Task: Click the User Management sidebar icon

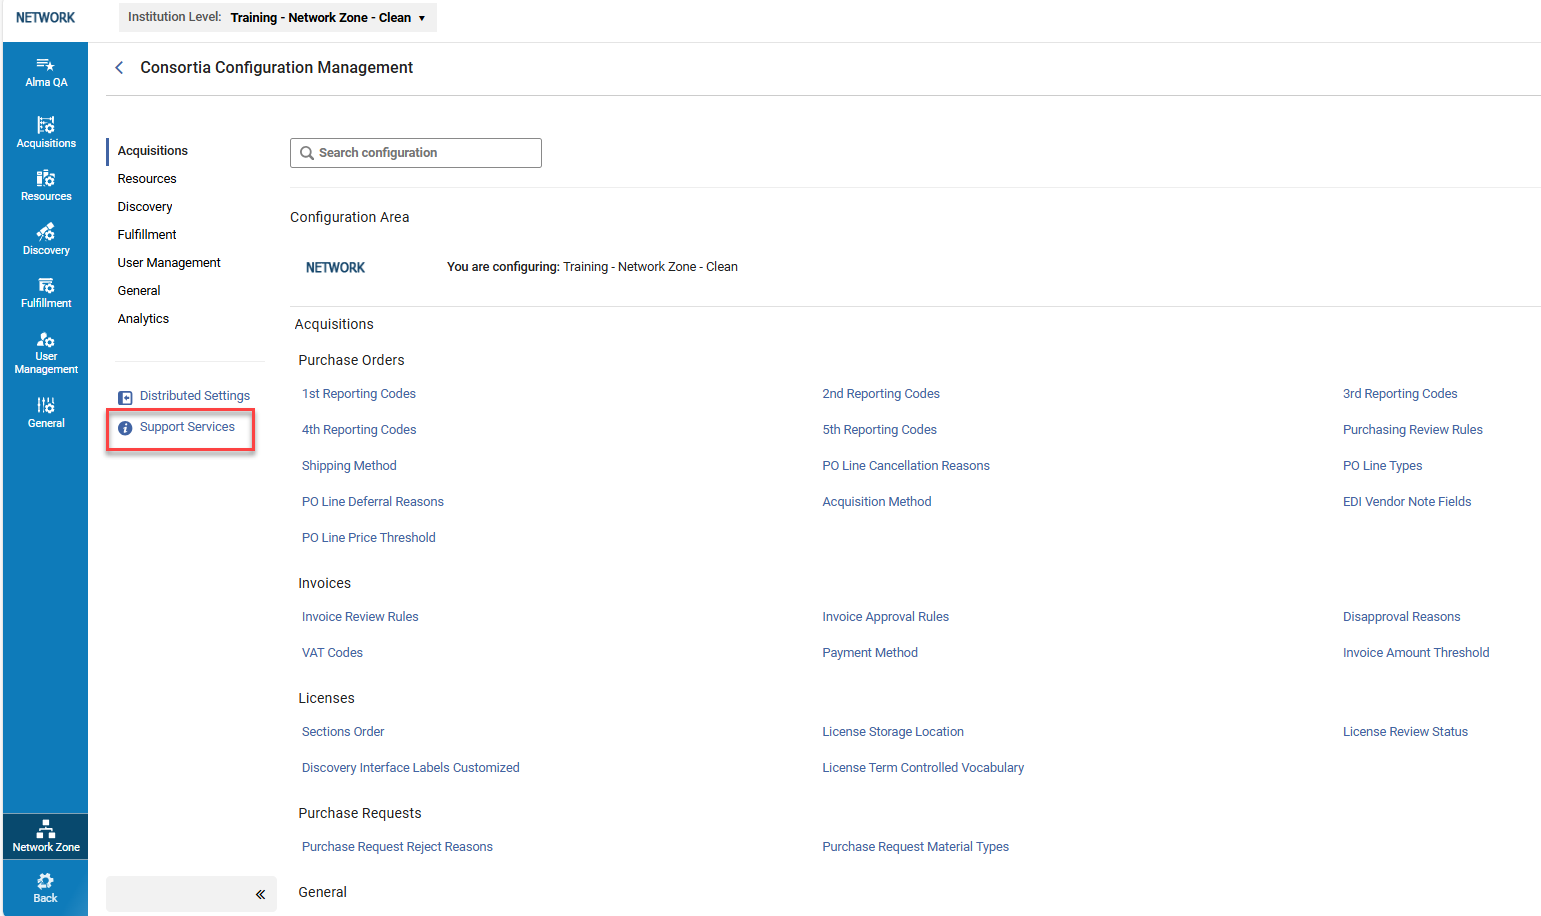Action: [46, 352]
